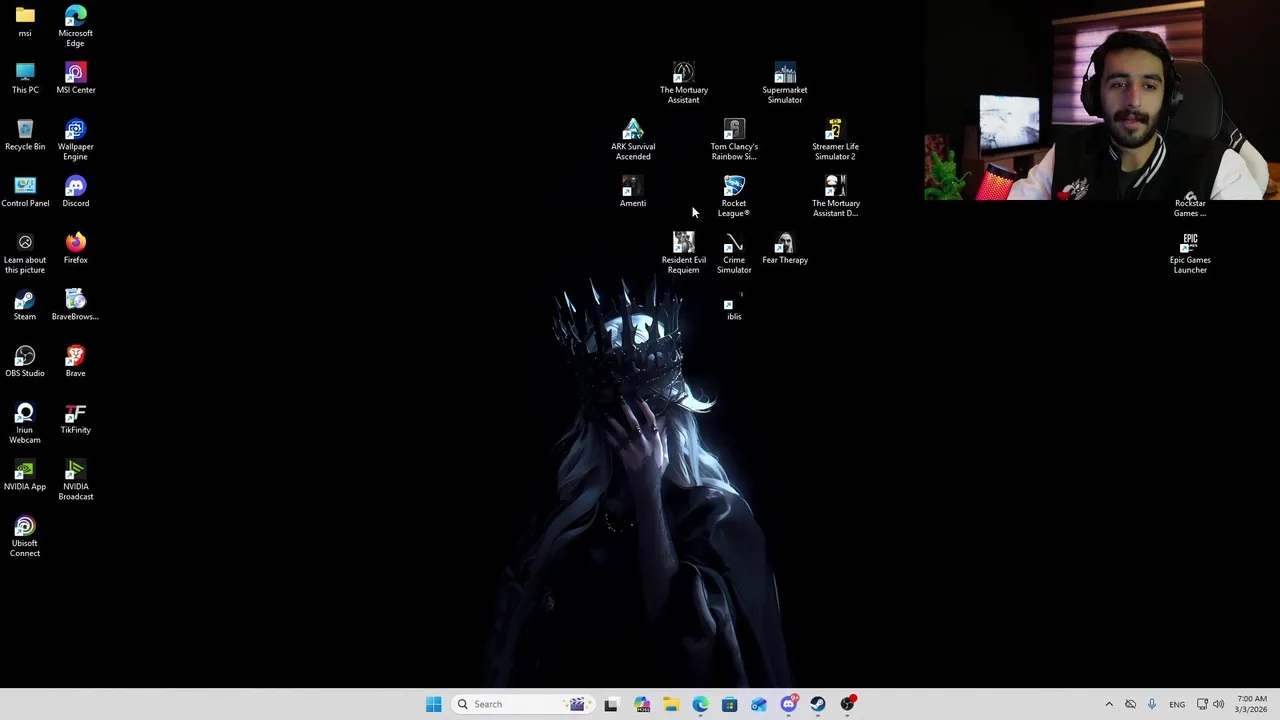
Task: Open Ubisoft Connect shortcut
Action: [x=25, y=537]
